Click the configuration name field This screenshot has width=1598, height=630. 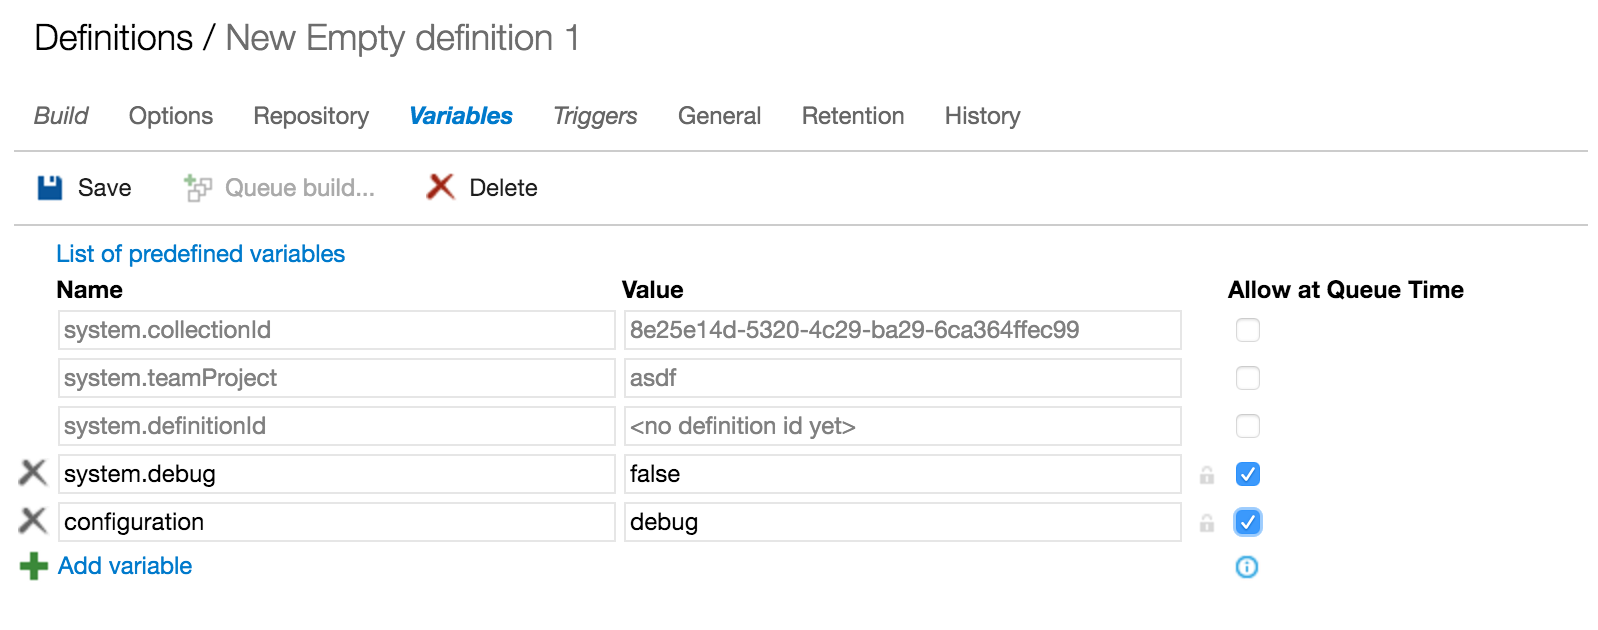[336, 522]
